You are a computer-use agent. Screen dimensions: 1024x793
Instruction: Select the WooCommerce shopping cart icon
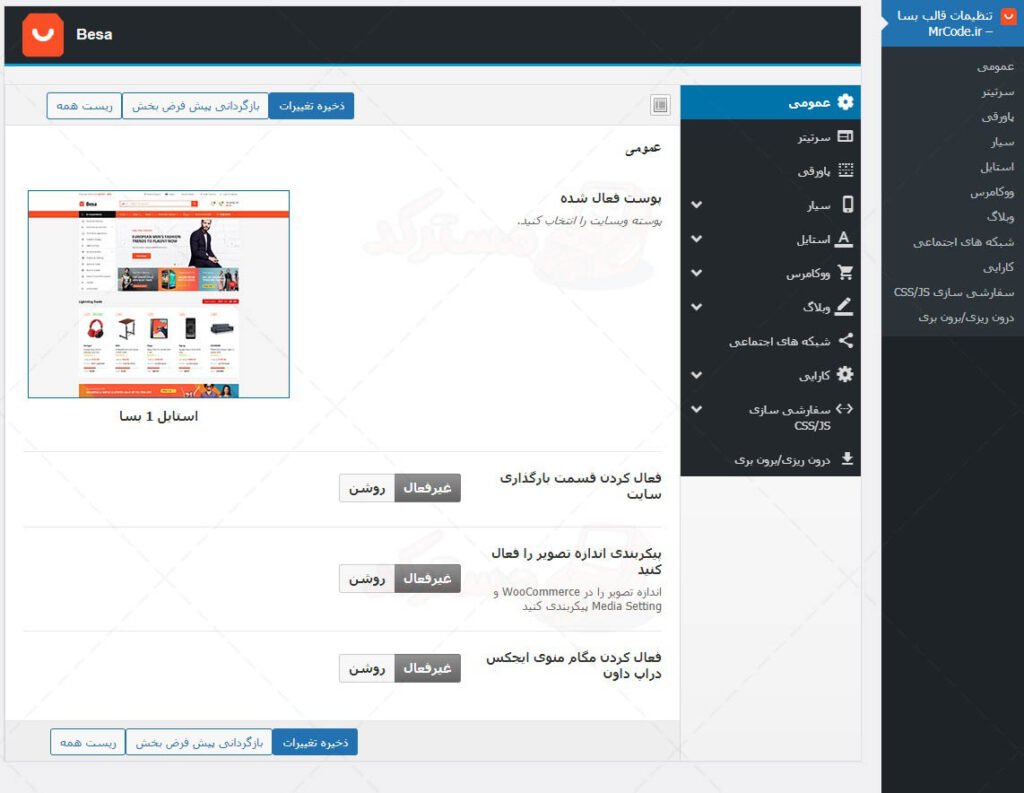pos(843,272)
